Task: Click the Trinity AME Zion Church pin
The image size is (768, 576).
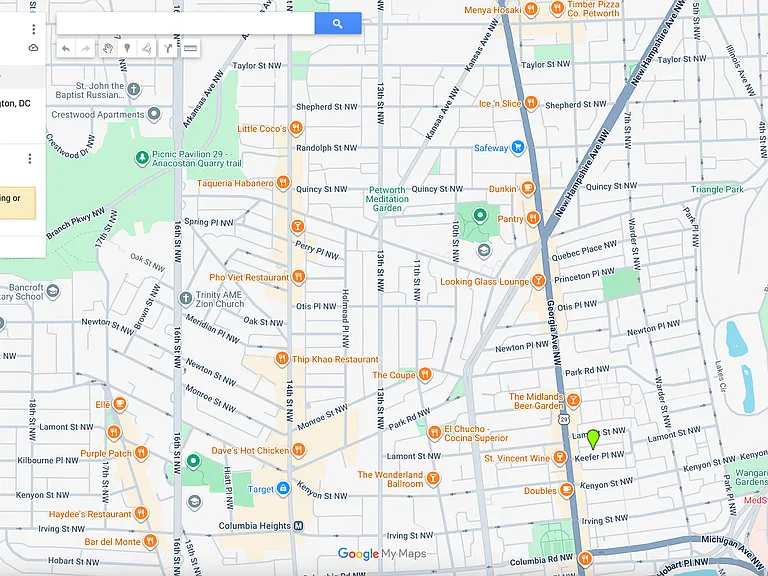Action: tap(185, 298)
